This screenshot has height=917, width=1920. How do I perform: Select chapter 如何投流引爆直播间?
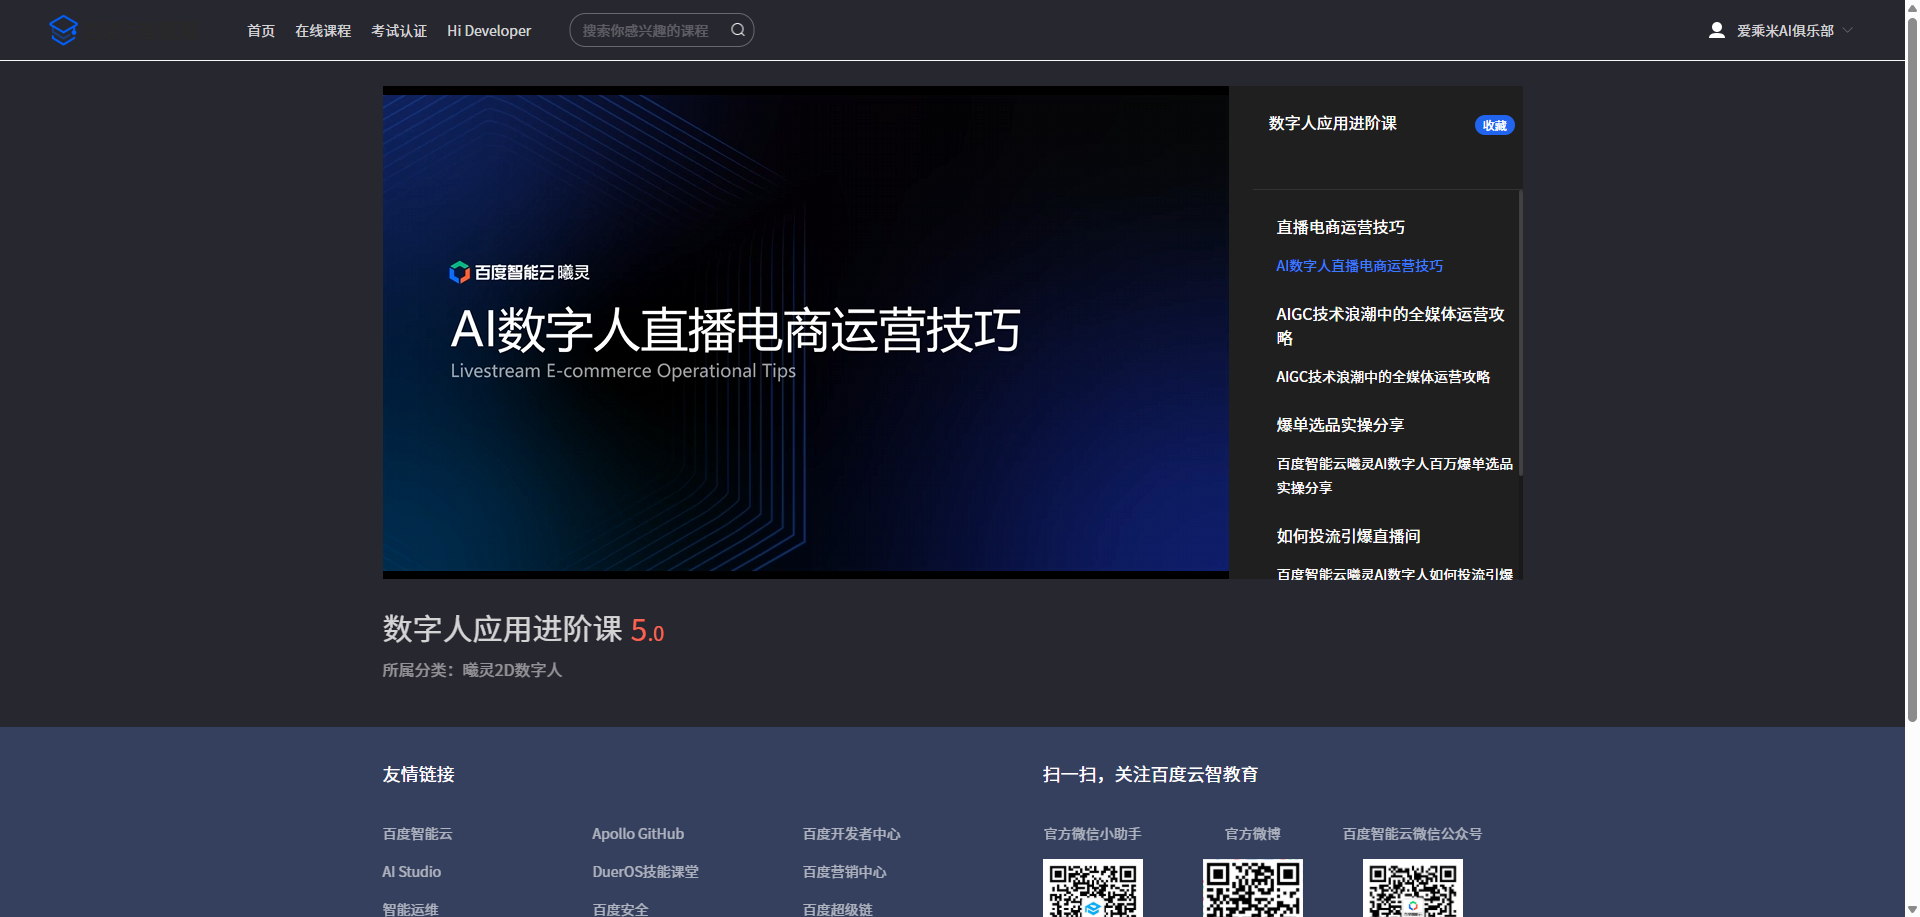pyautogui.click(x=1348, y=536)
